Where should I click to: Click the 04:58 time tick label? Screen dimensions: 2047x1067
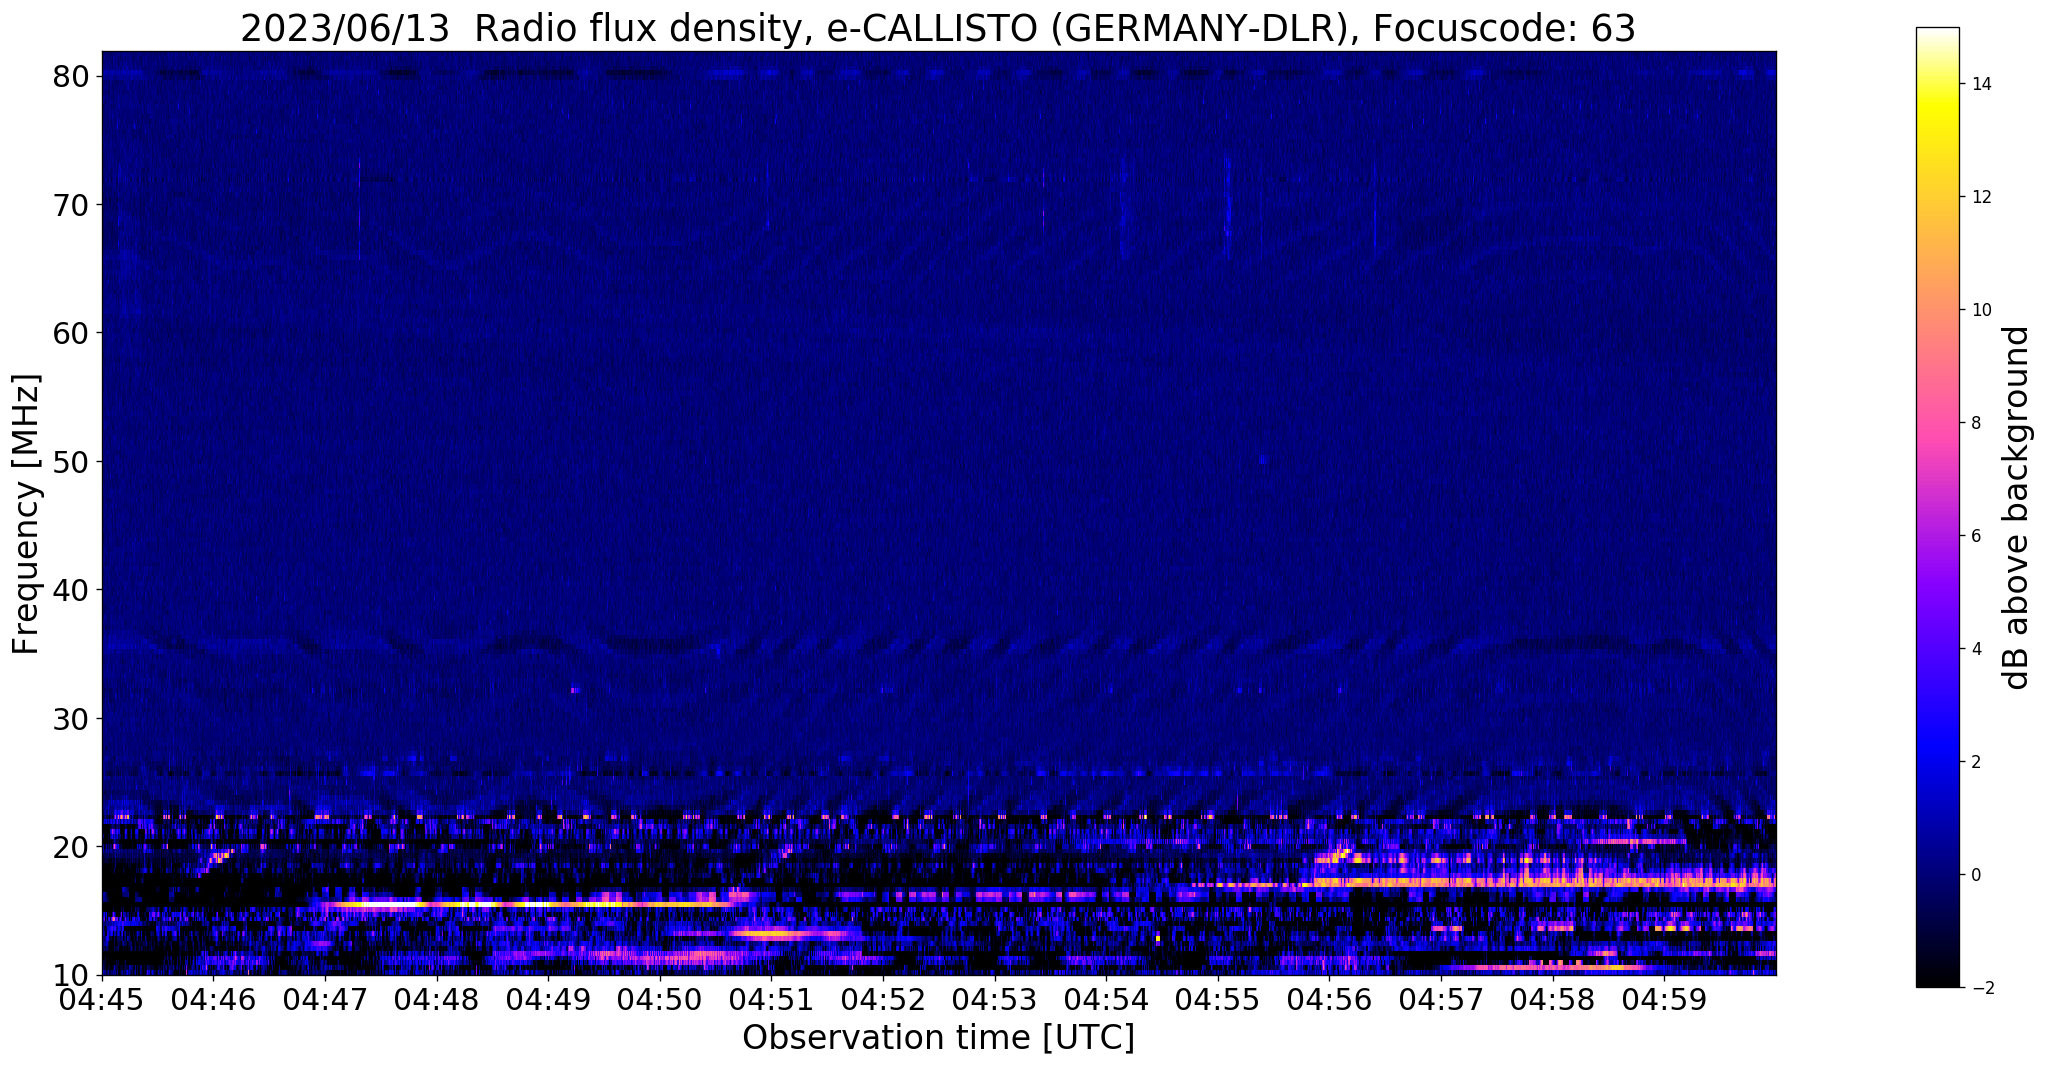[1553, 1000]
